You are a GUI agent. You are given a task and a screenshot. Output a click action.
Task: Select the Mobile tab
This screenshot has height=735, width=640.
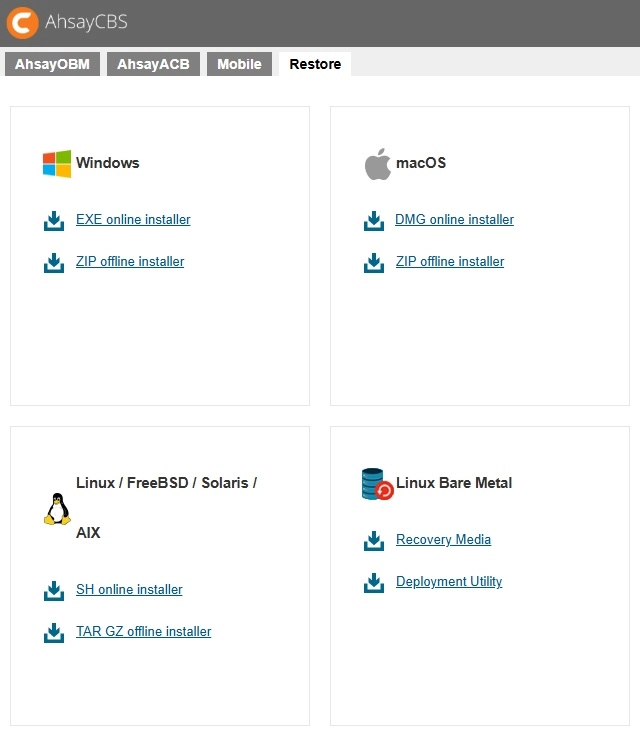[x=239, y=64]
